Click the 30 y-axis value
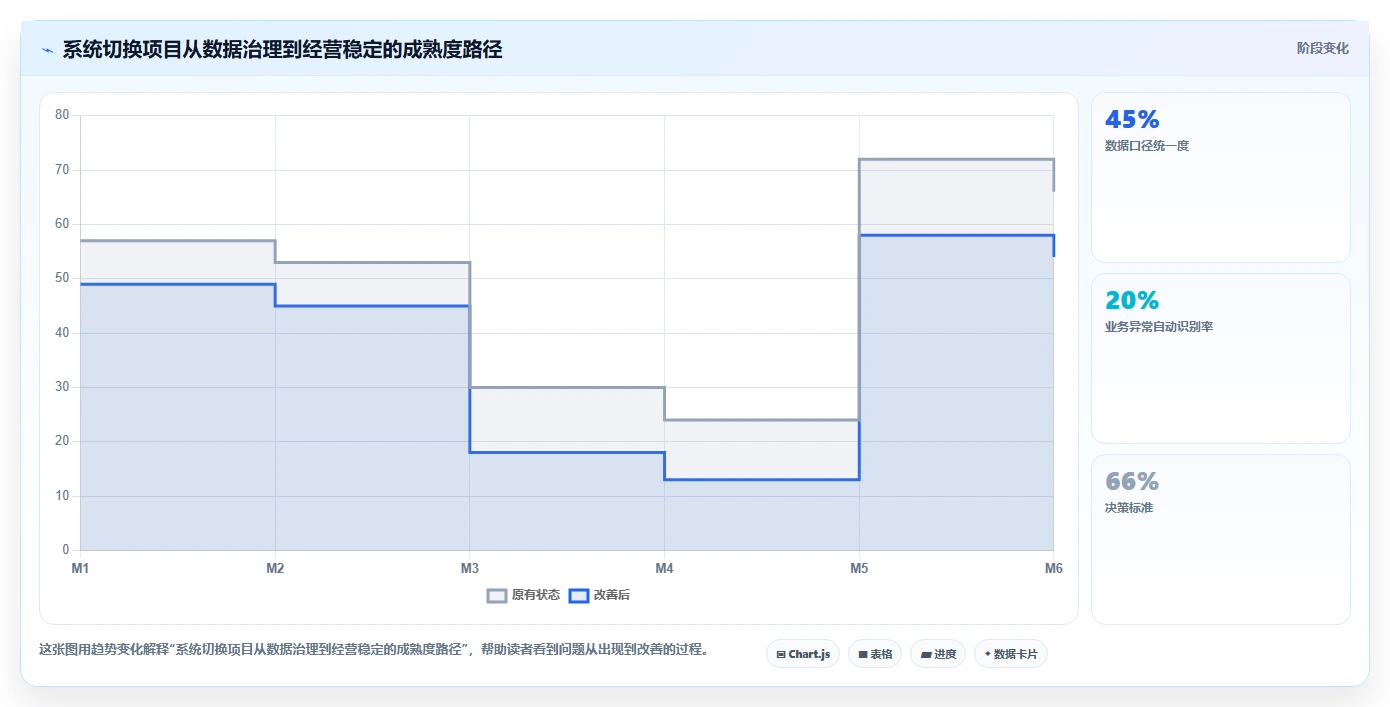 (62, 387)
